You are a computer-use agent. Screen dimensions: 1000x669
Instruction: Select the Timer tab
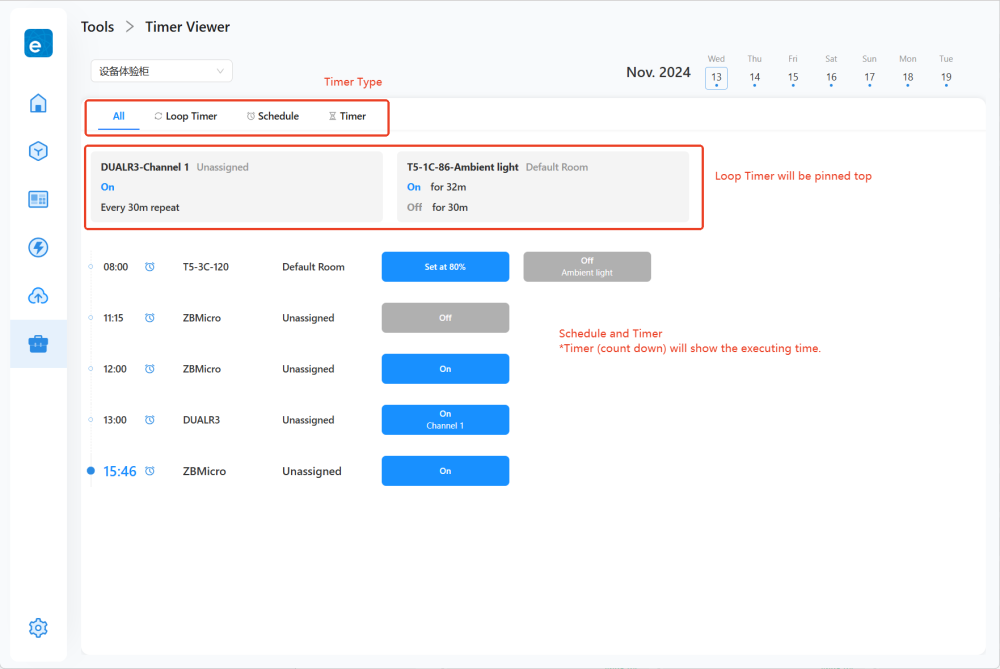coord(347,116)
